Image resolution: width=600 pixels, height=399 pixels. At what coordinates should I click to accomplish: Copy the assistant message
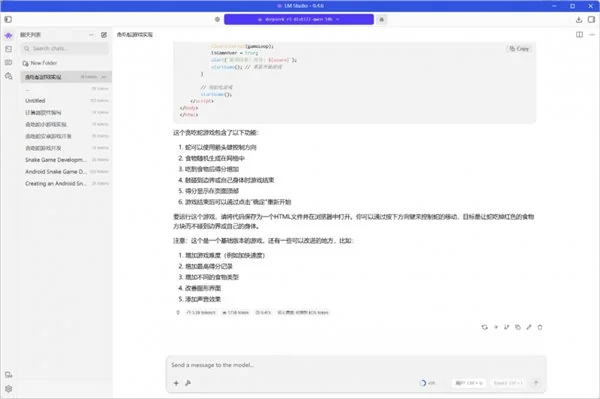tap(518, 327)
